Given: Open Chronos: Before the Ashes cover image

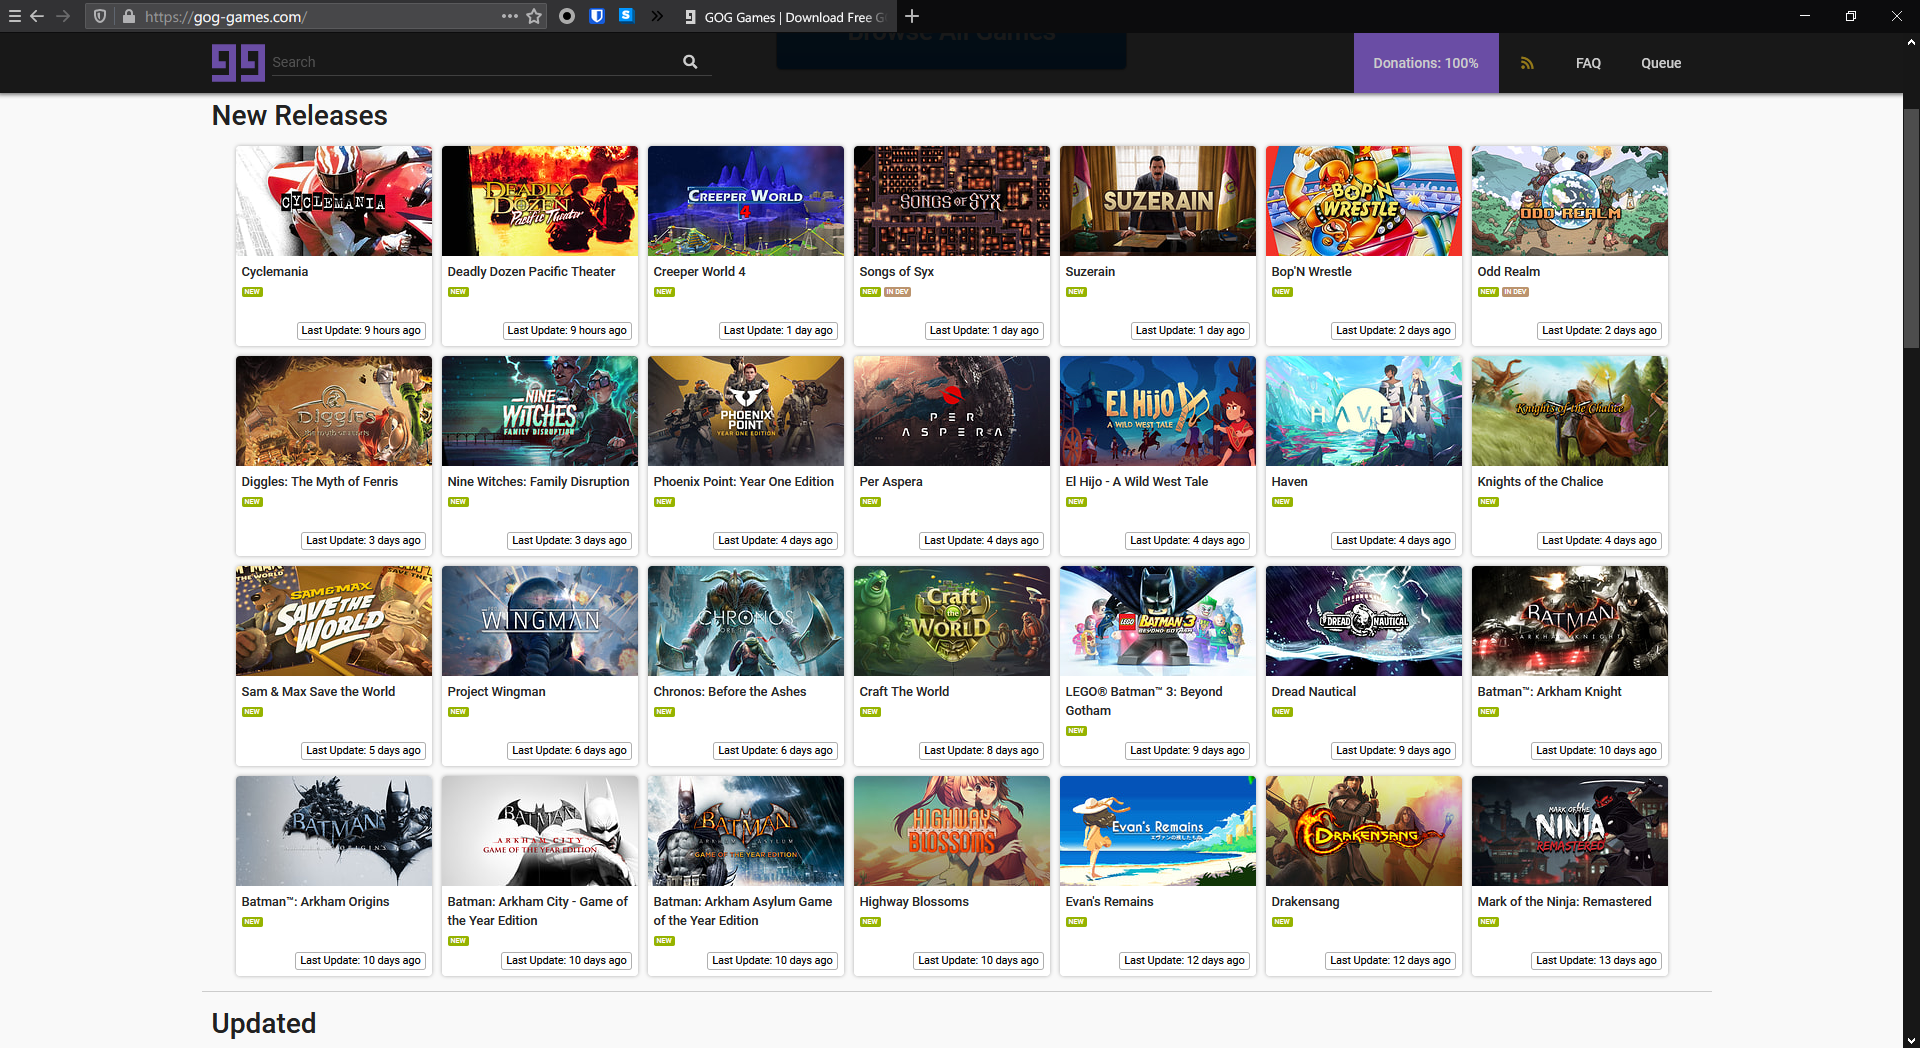Looking at the screenshot, I should (x=746, y=621).
